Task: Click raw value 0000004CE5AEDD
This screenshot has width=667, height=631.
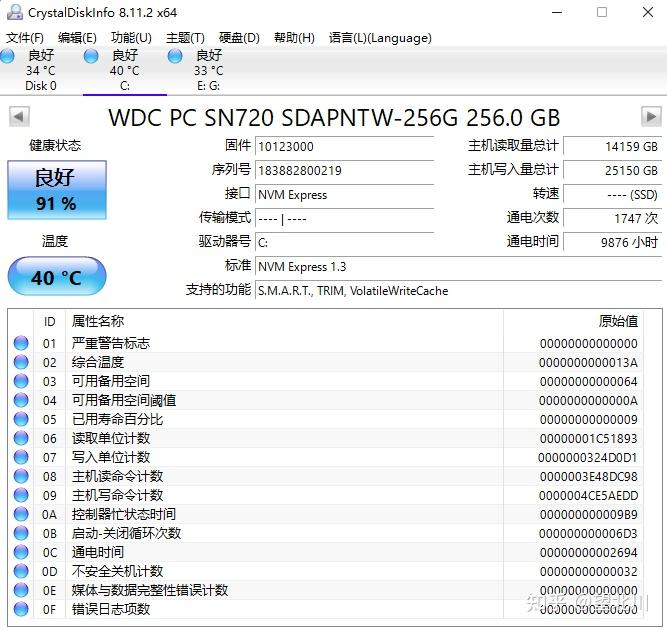Action: tap(588, 495)
